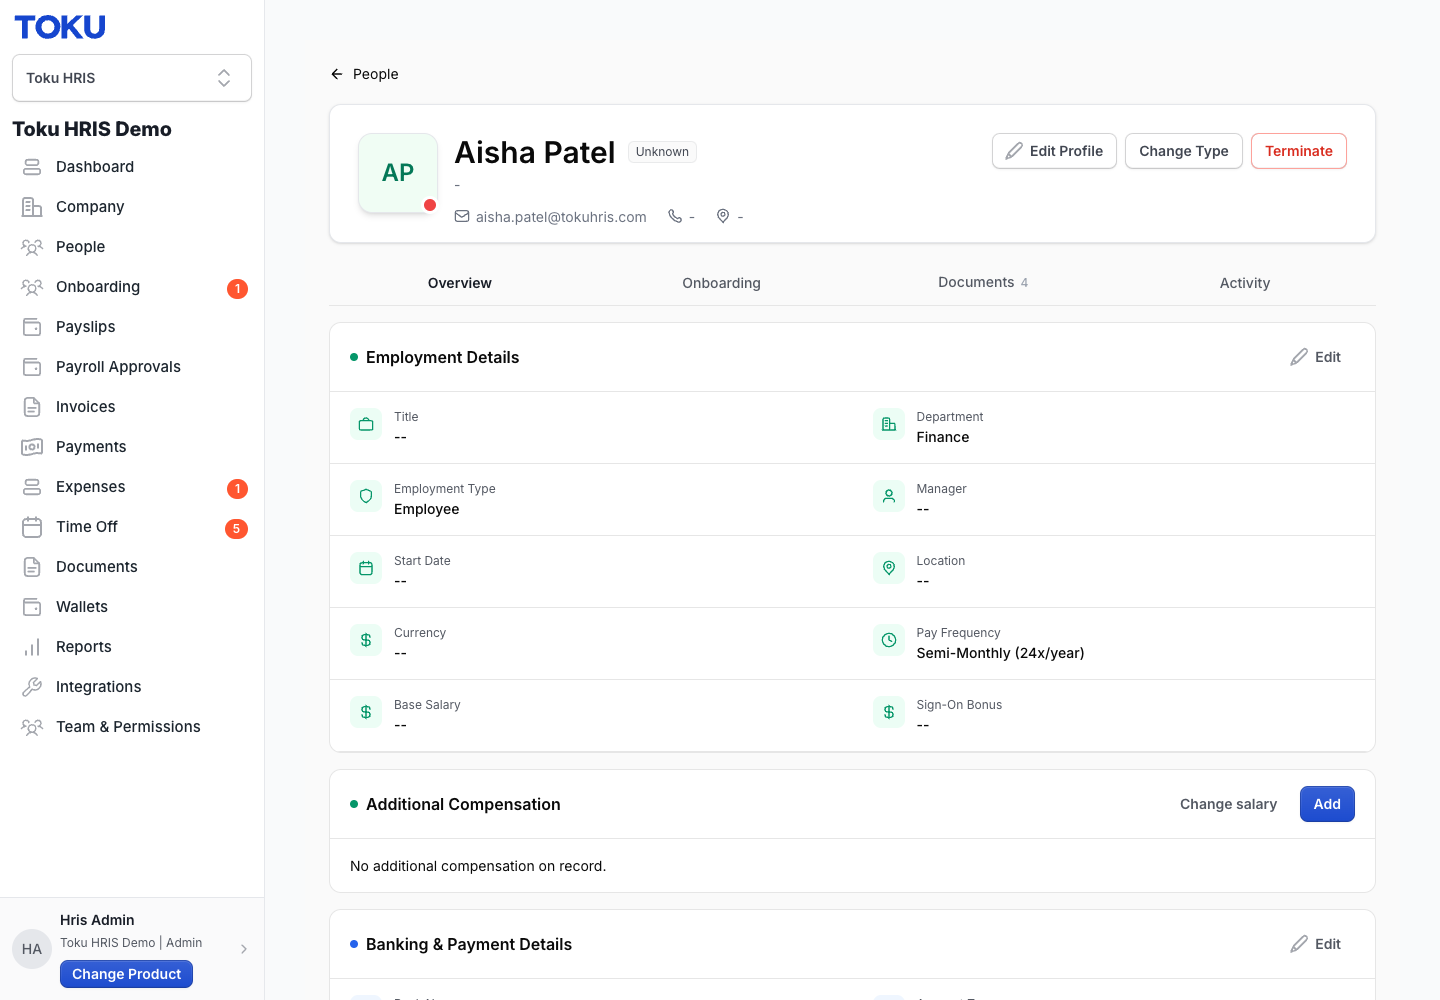
Task: Click the Expenses count badge
Action: coord(237,489)
